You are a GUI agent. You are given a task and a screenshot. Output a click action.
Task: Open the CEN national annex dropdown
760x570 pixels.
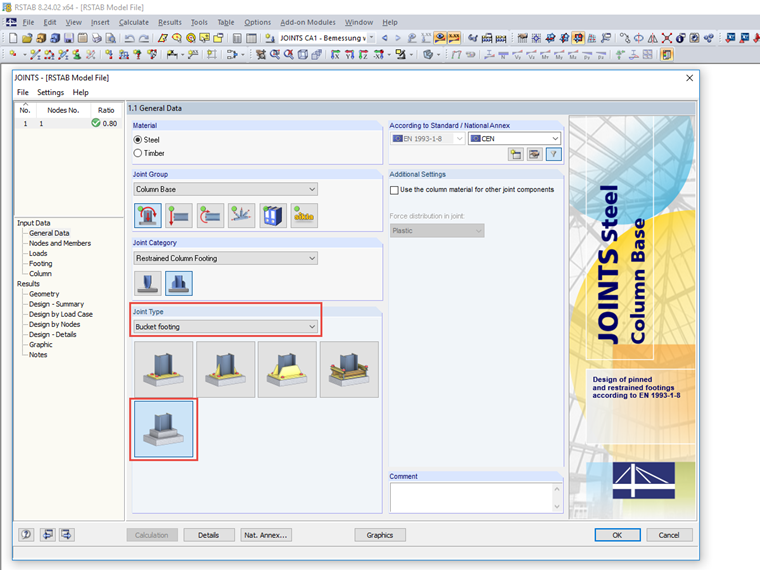[x=515, y=139]
